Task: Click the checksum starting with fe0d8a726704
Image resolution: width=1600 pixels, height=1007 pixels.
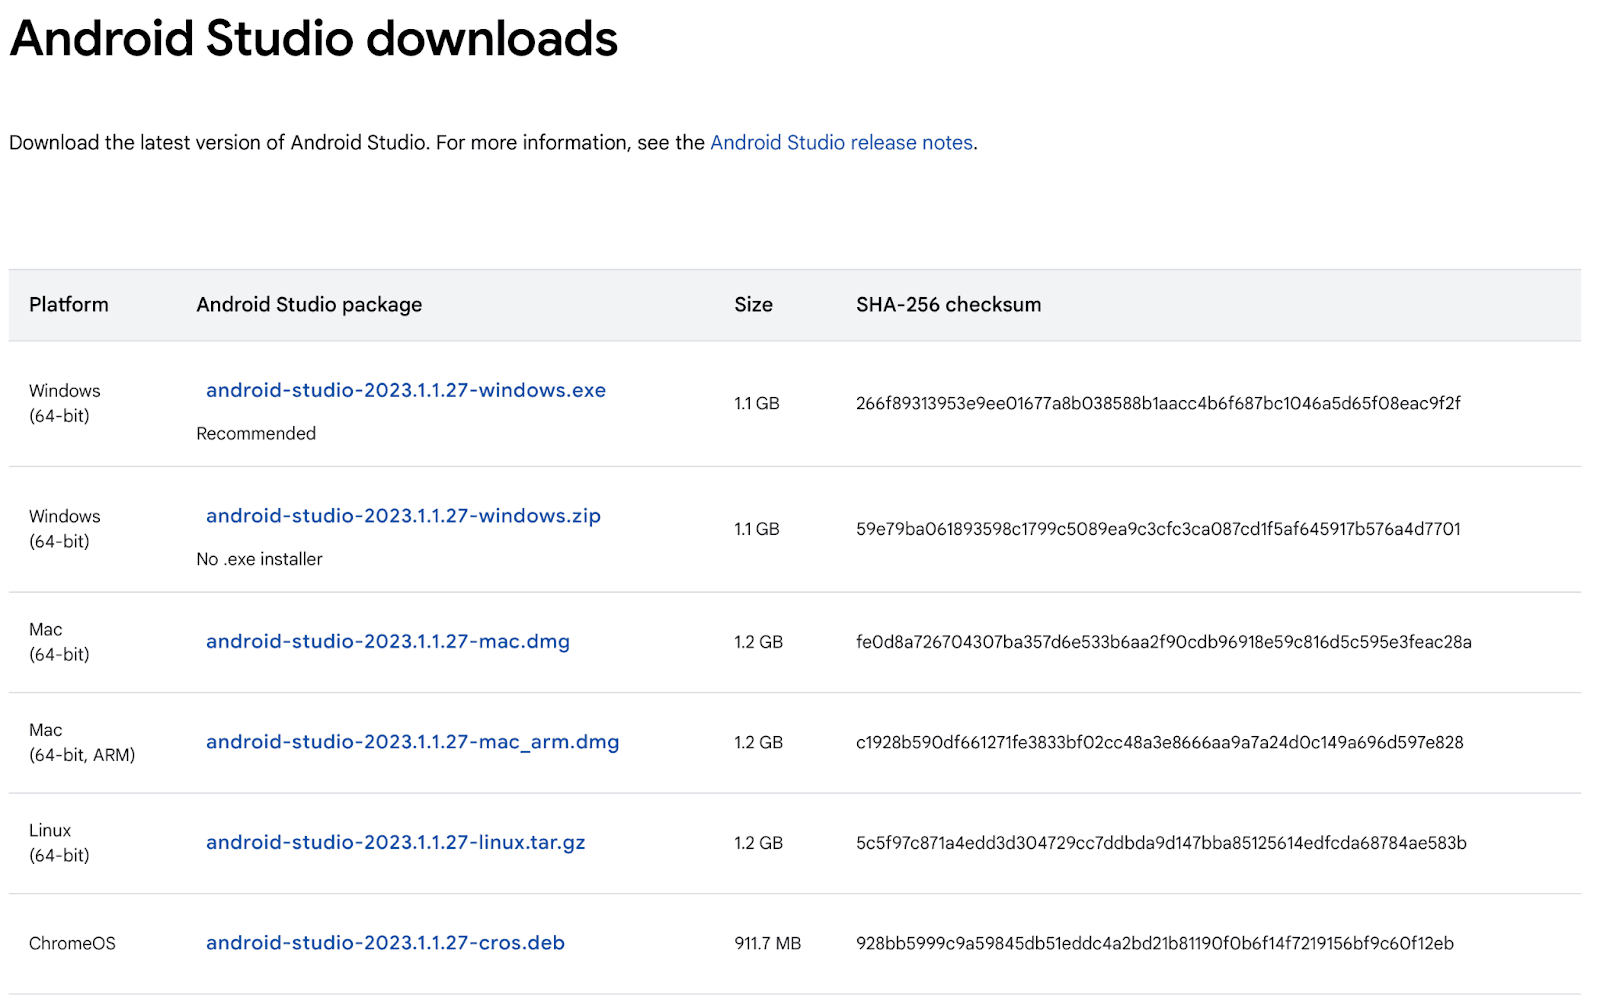Action: pos(1164,642)
